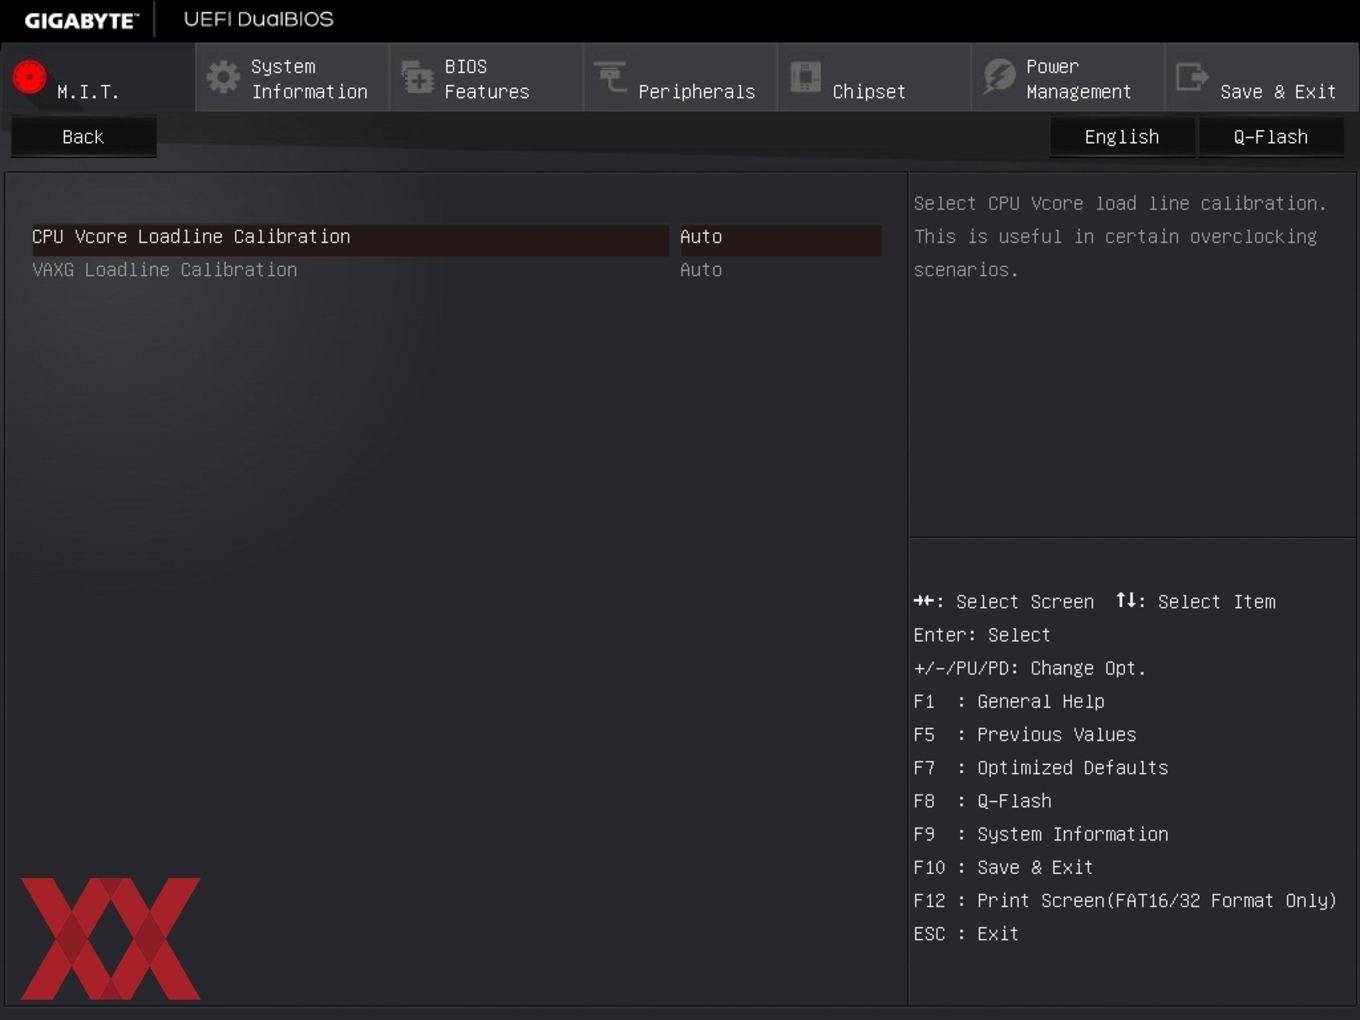Click the F1 General Help hint
This screenshot has width=1360, height=1020.
1009,702
